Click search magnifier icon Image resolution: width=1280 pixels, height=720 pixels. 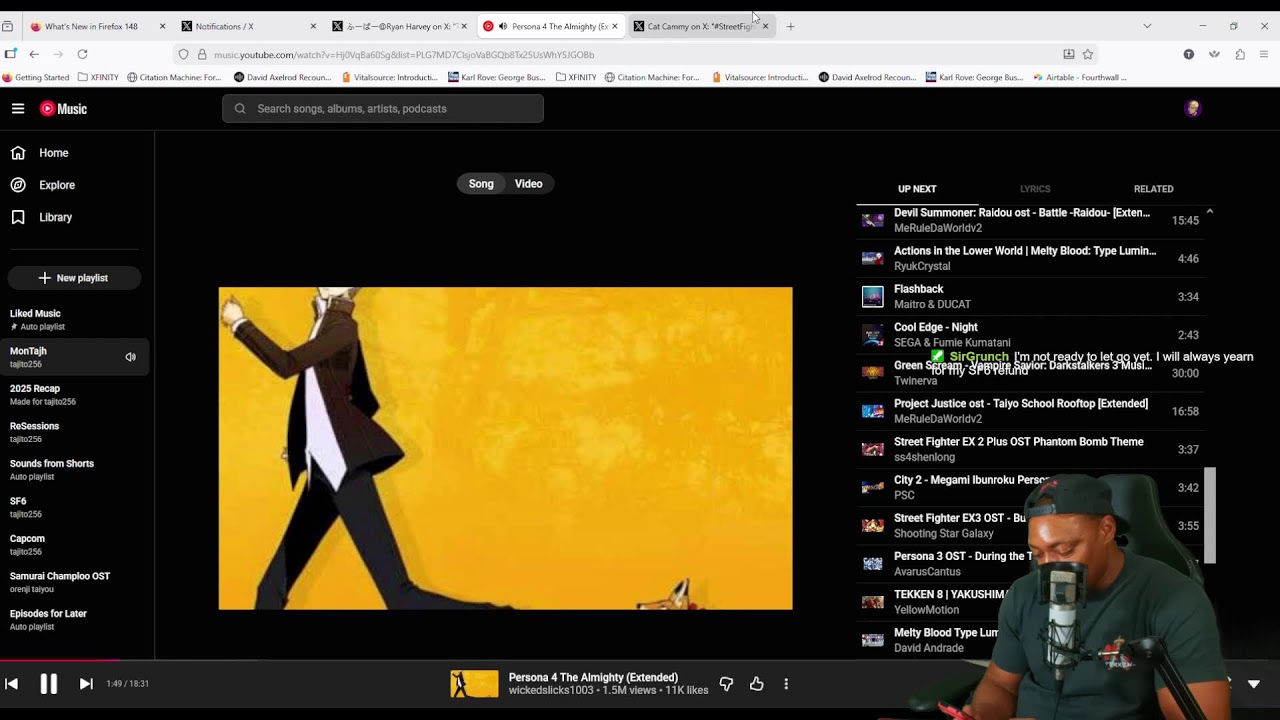pos(240,109)
